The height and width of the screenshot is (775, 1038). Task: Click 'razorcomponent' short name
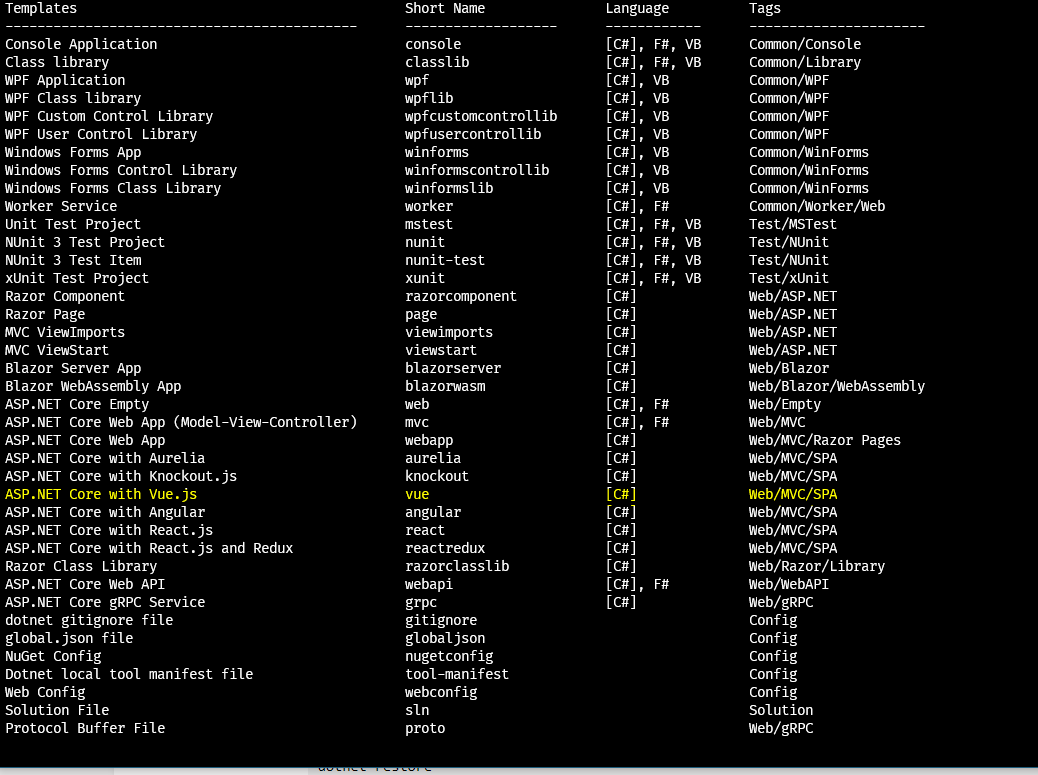[461, 296]
